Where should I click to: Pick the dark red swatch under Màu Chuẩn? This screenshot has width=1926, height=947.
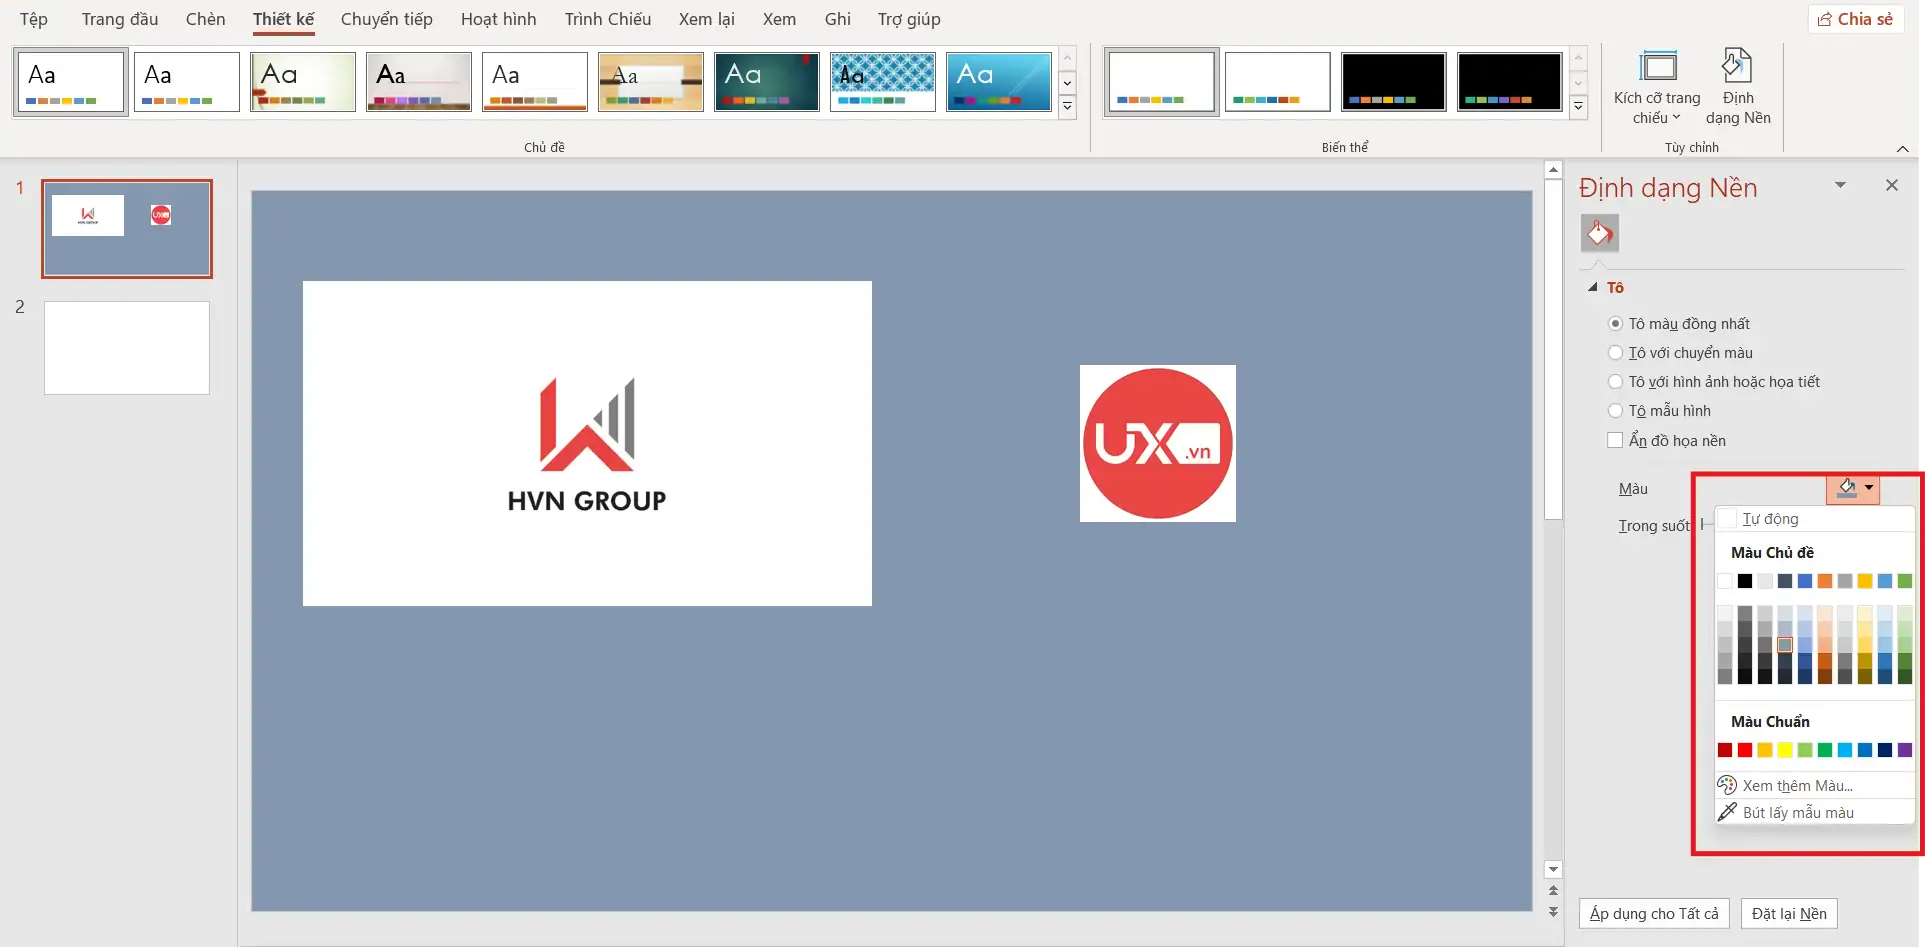pyautogui.click(x=1725, y=750)
